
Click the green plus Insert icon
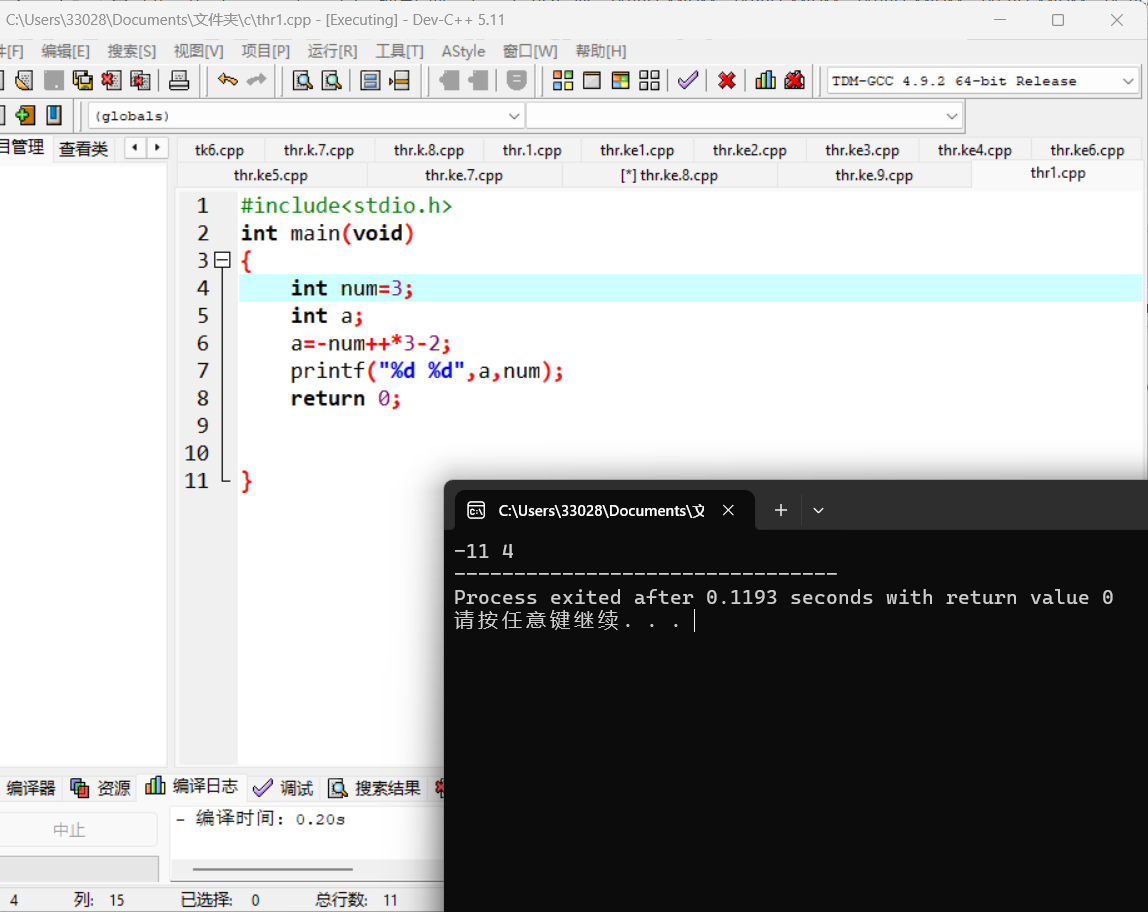pos(24,116)
